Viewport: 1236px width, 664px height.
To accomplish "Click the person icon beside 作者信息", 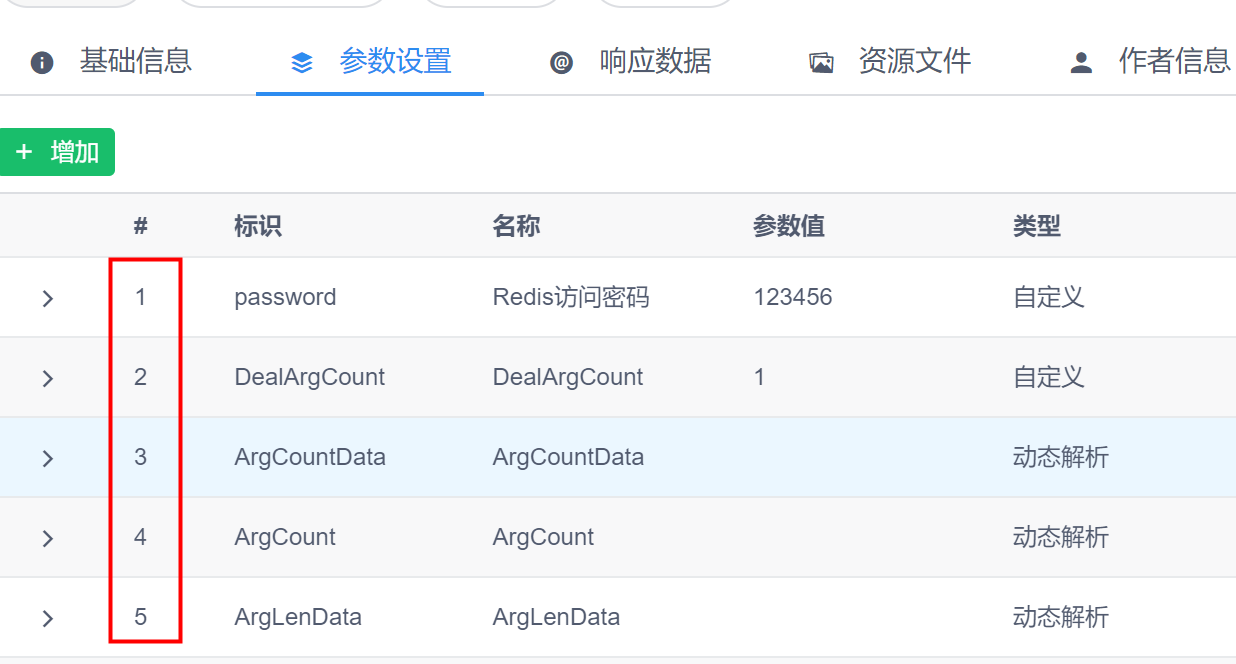I will click(1081, 63).
